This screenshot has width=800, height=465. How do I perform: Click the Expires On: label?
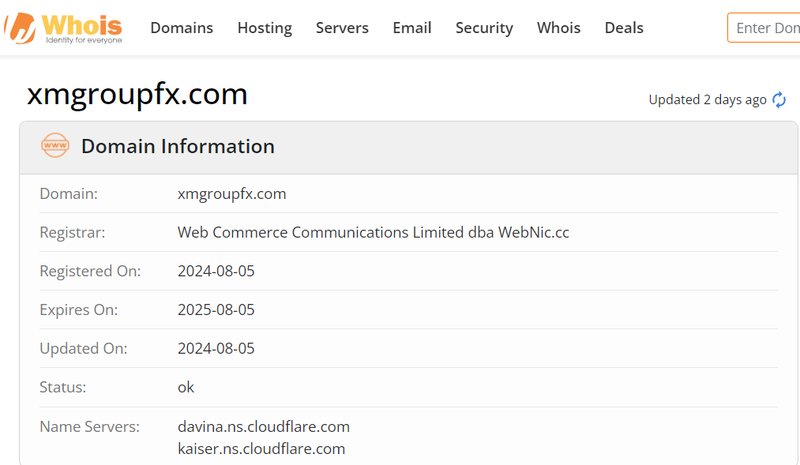(x=79, y=310)
